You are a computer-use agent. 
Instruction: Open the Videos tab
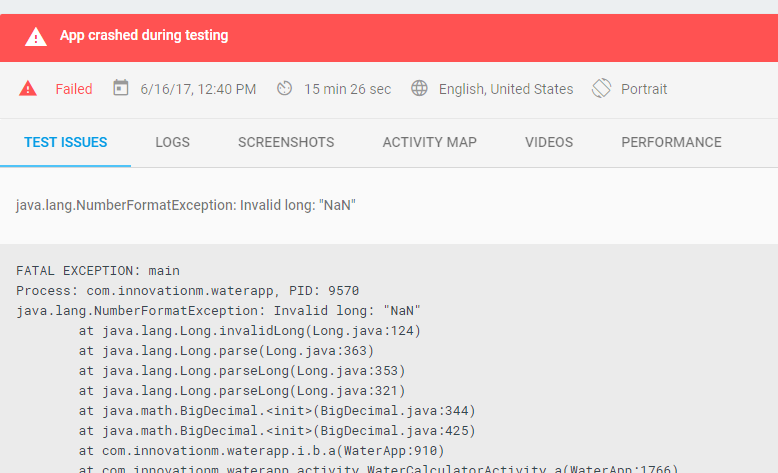pos(549,142)
